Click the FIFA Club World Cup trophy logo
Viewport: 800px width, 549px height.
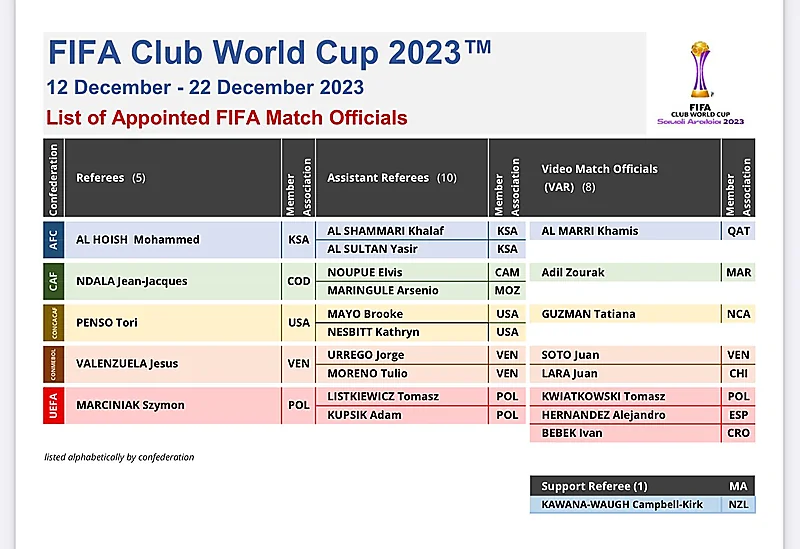pos(701,83)
